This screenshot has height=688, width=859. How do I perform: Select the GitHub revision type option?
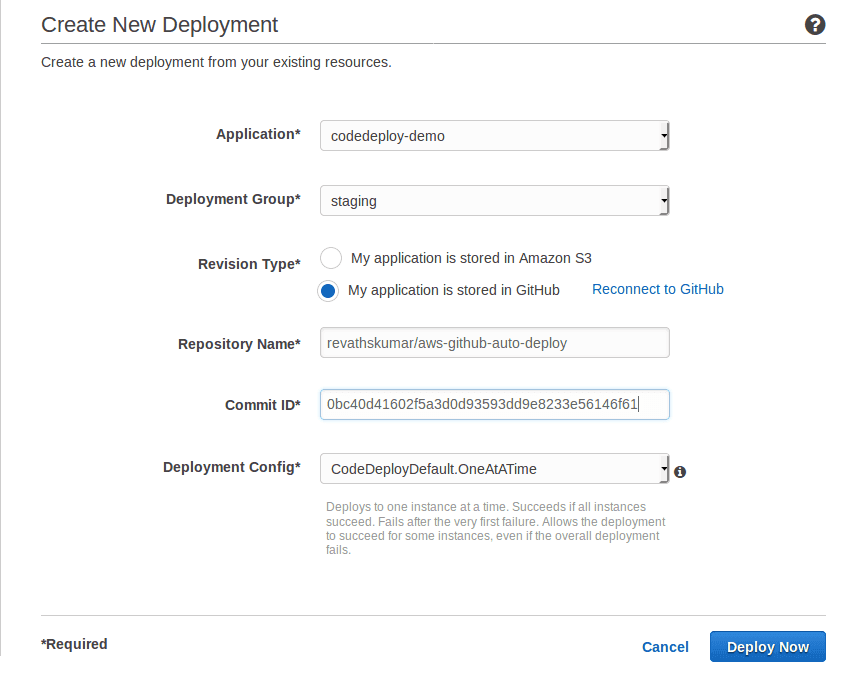coord(330,290)
